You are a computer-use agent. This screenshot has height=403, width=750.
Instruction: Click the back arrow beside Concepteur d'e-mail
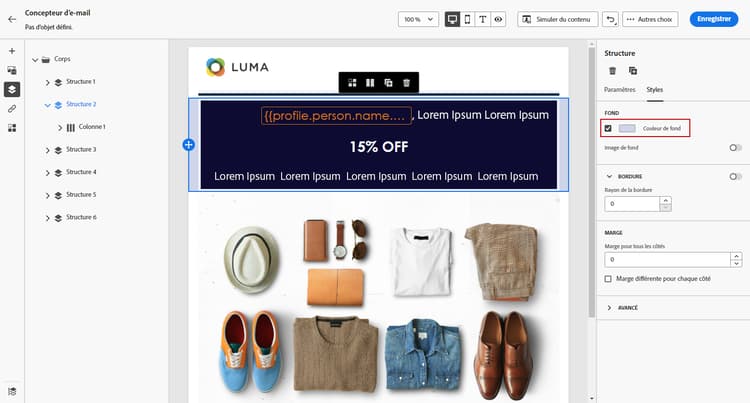click(12, 20)
